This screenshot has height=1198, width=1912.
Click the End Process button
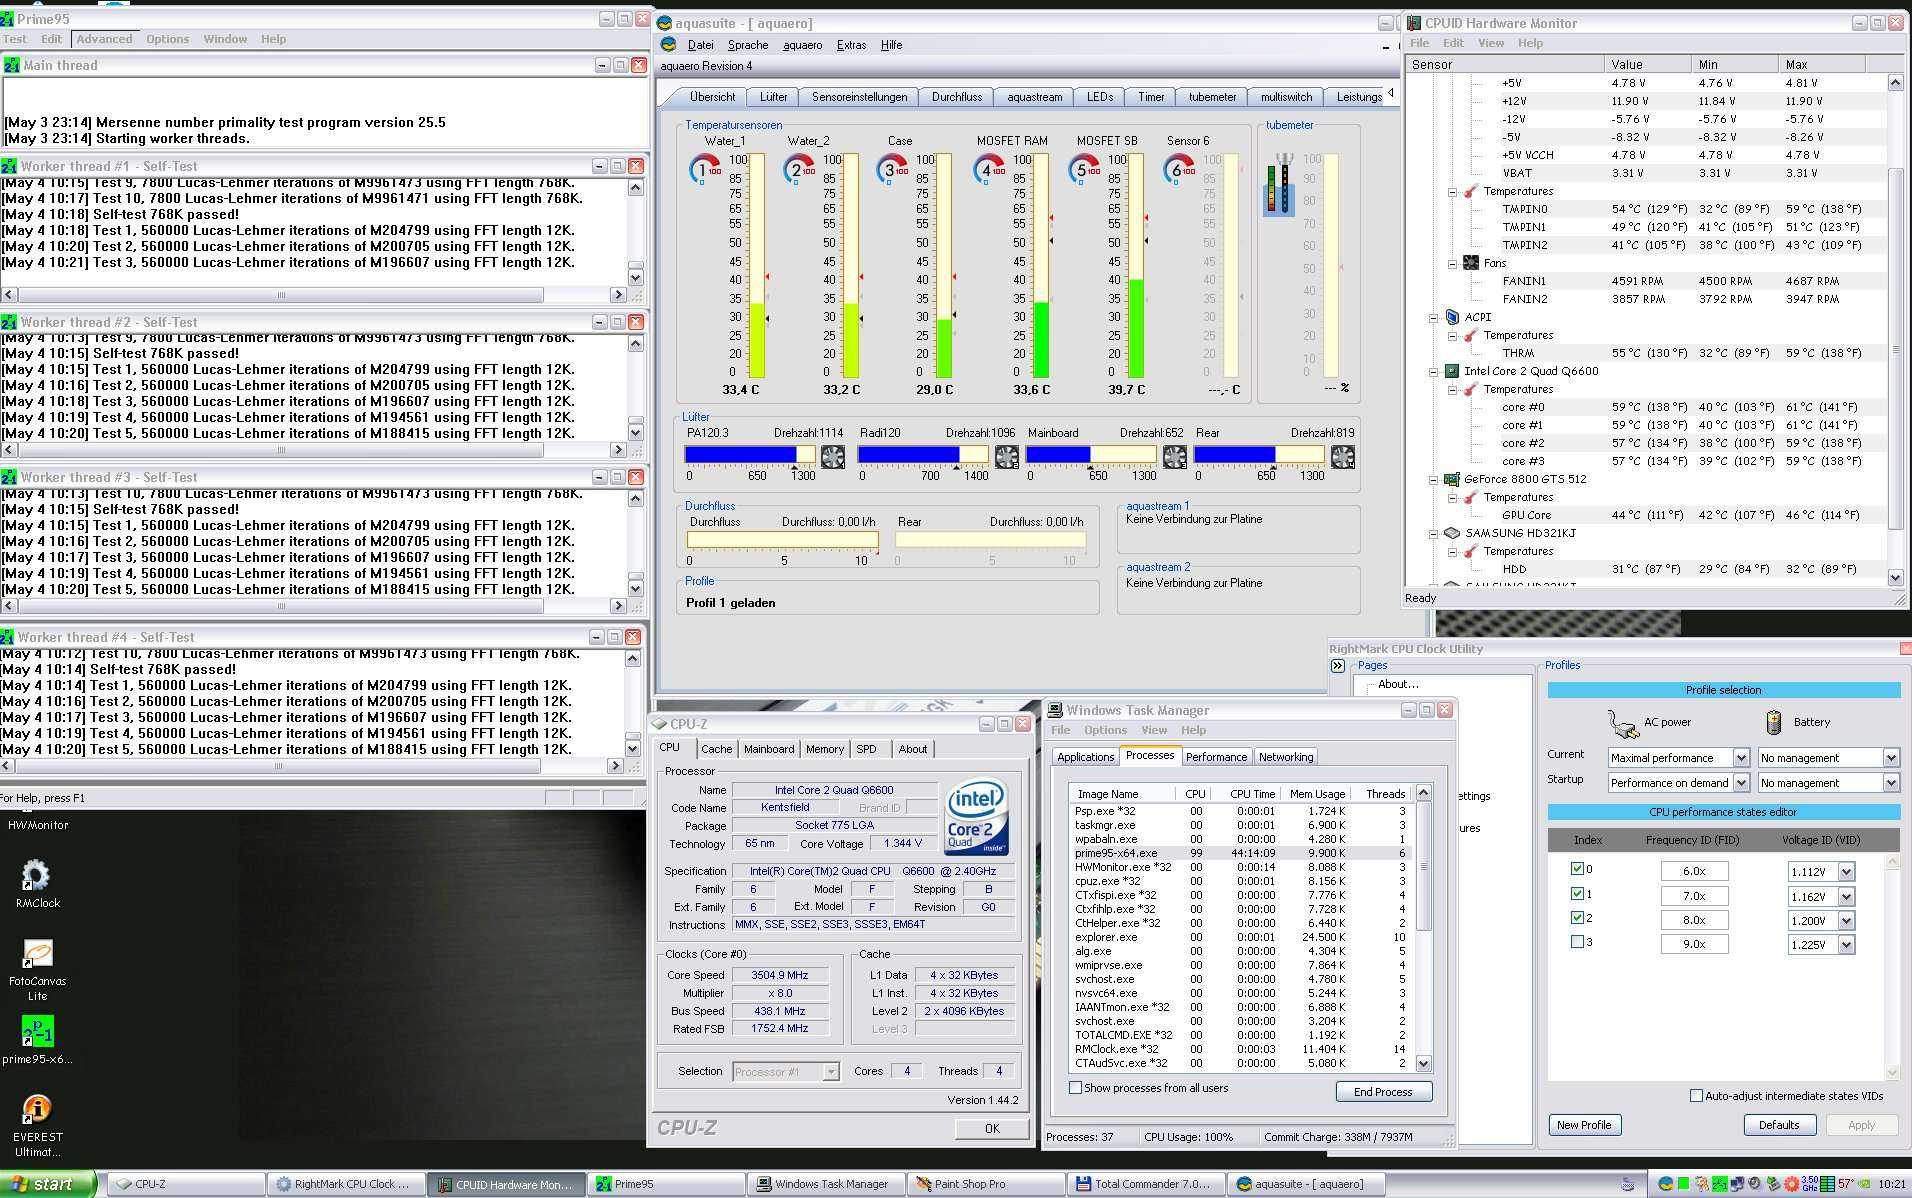pos(1383,1092)
